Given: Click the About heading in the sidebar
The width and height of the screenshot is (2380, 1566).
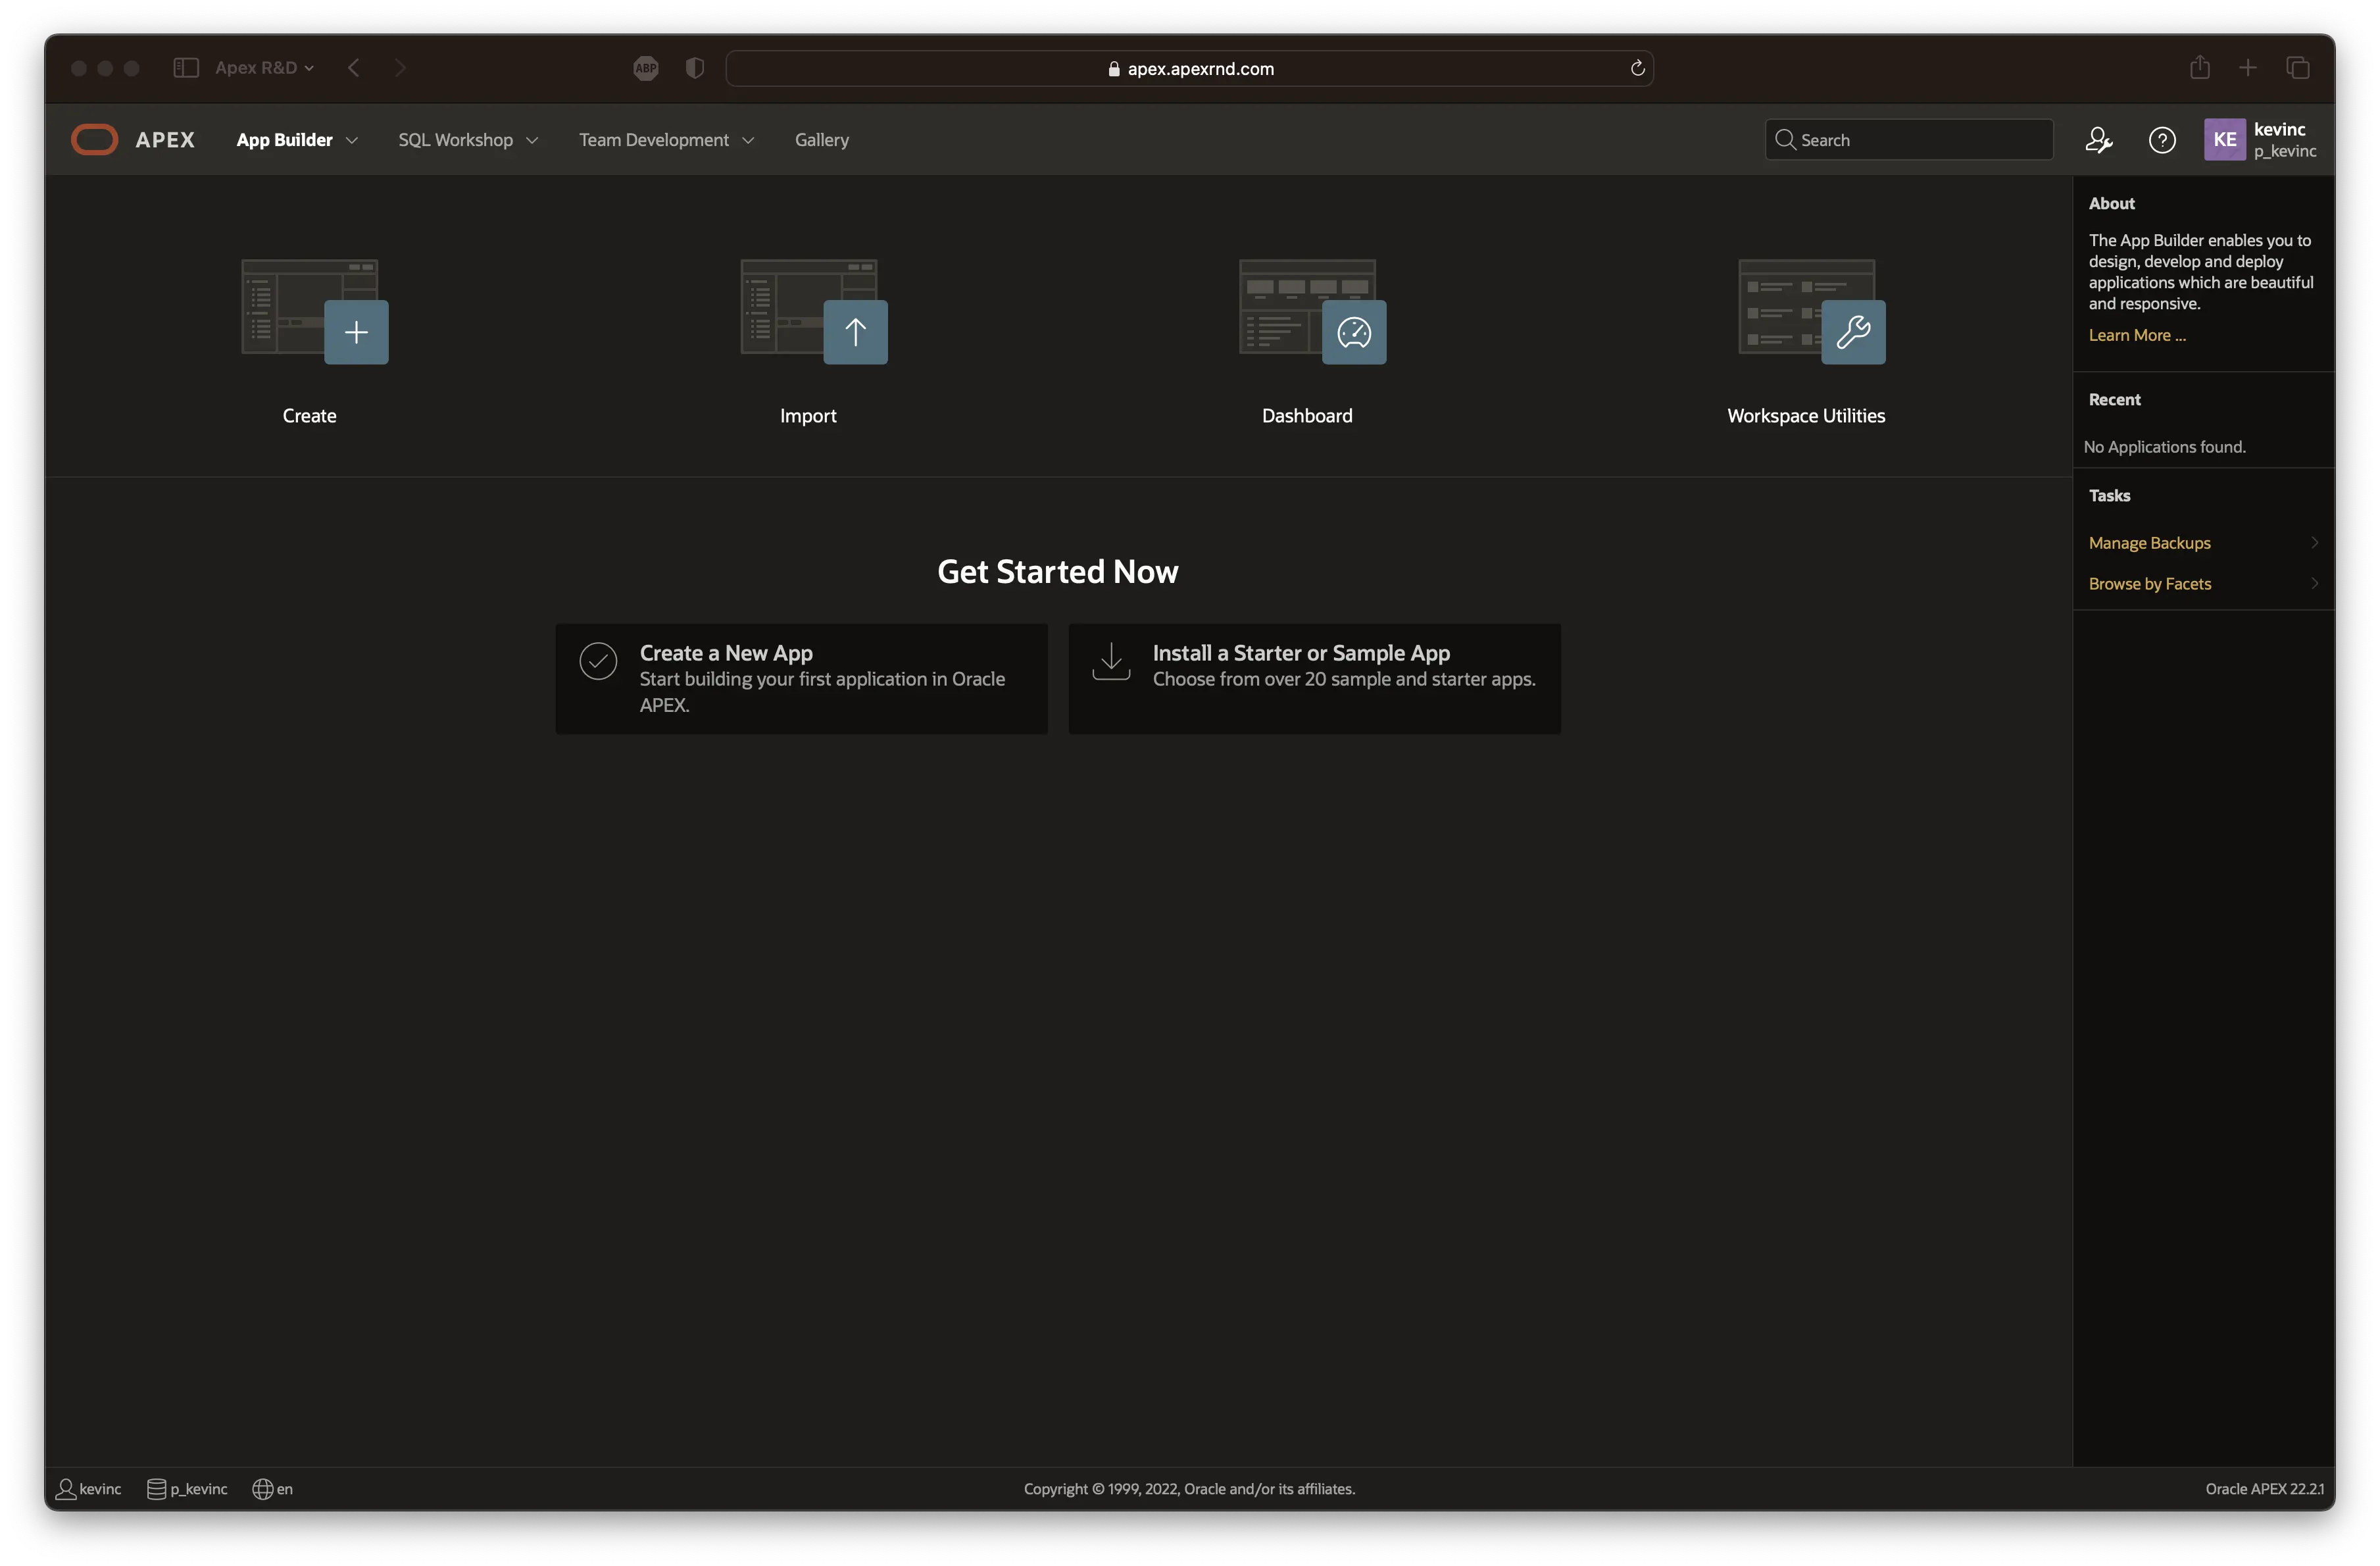Looking at the screenshot, I should click(2111, 203).
